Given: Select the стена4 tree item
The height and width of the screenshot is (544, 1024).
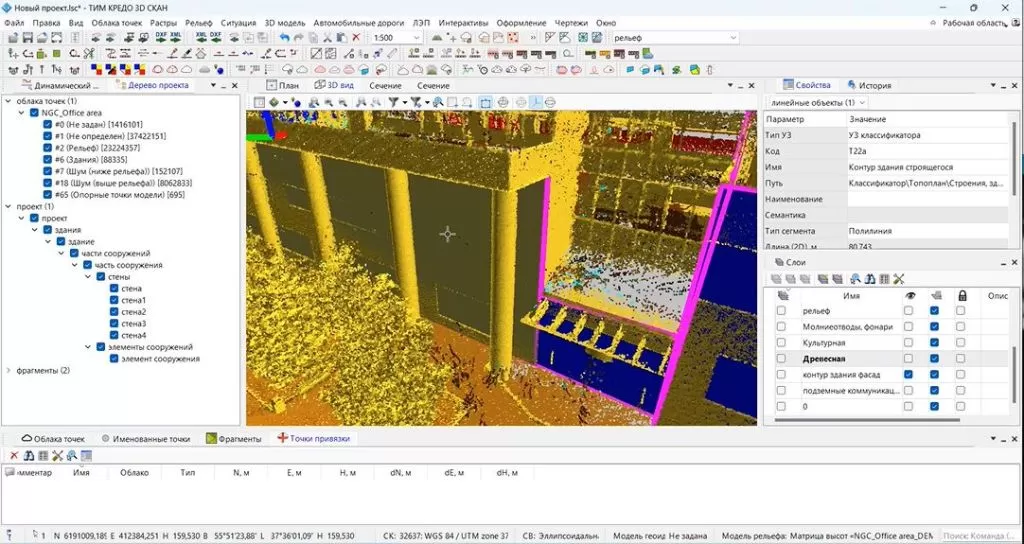Looking at the screenshot, I should [x=134, y=336].
